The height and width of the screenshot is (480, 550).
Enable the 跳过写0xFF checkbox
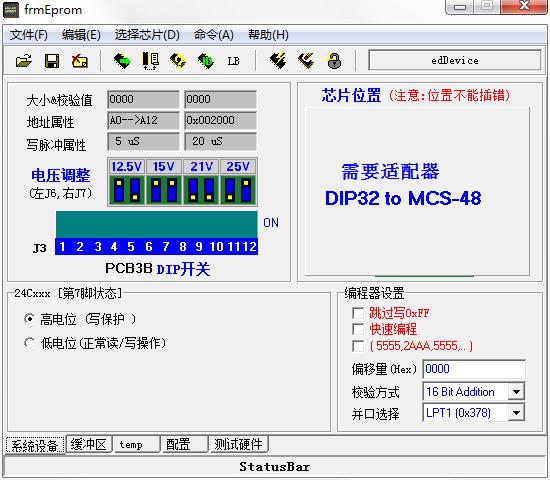coord(358,313)
